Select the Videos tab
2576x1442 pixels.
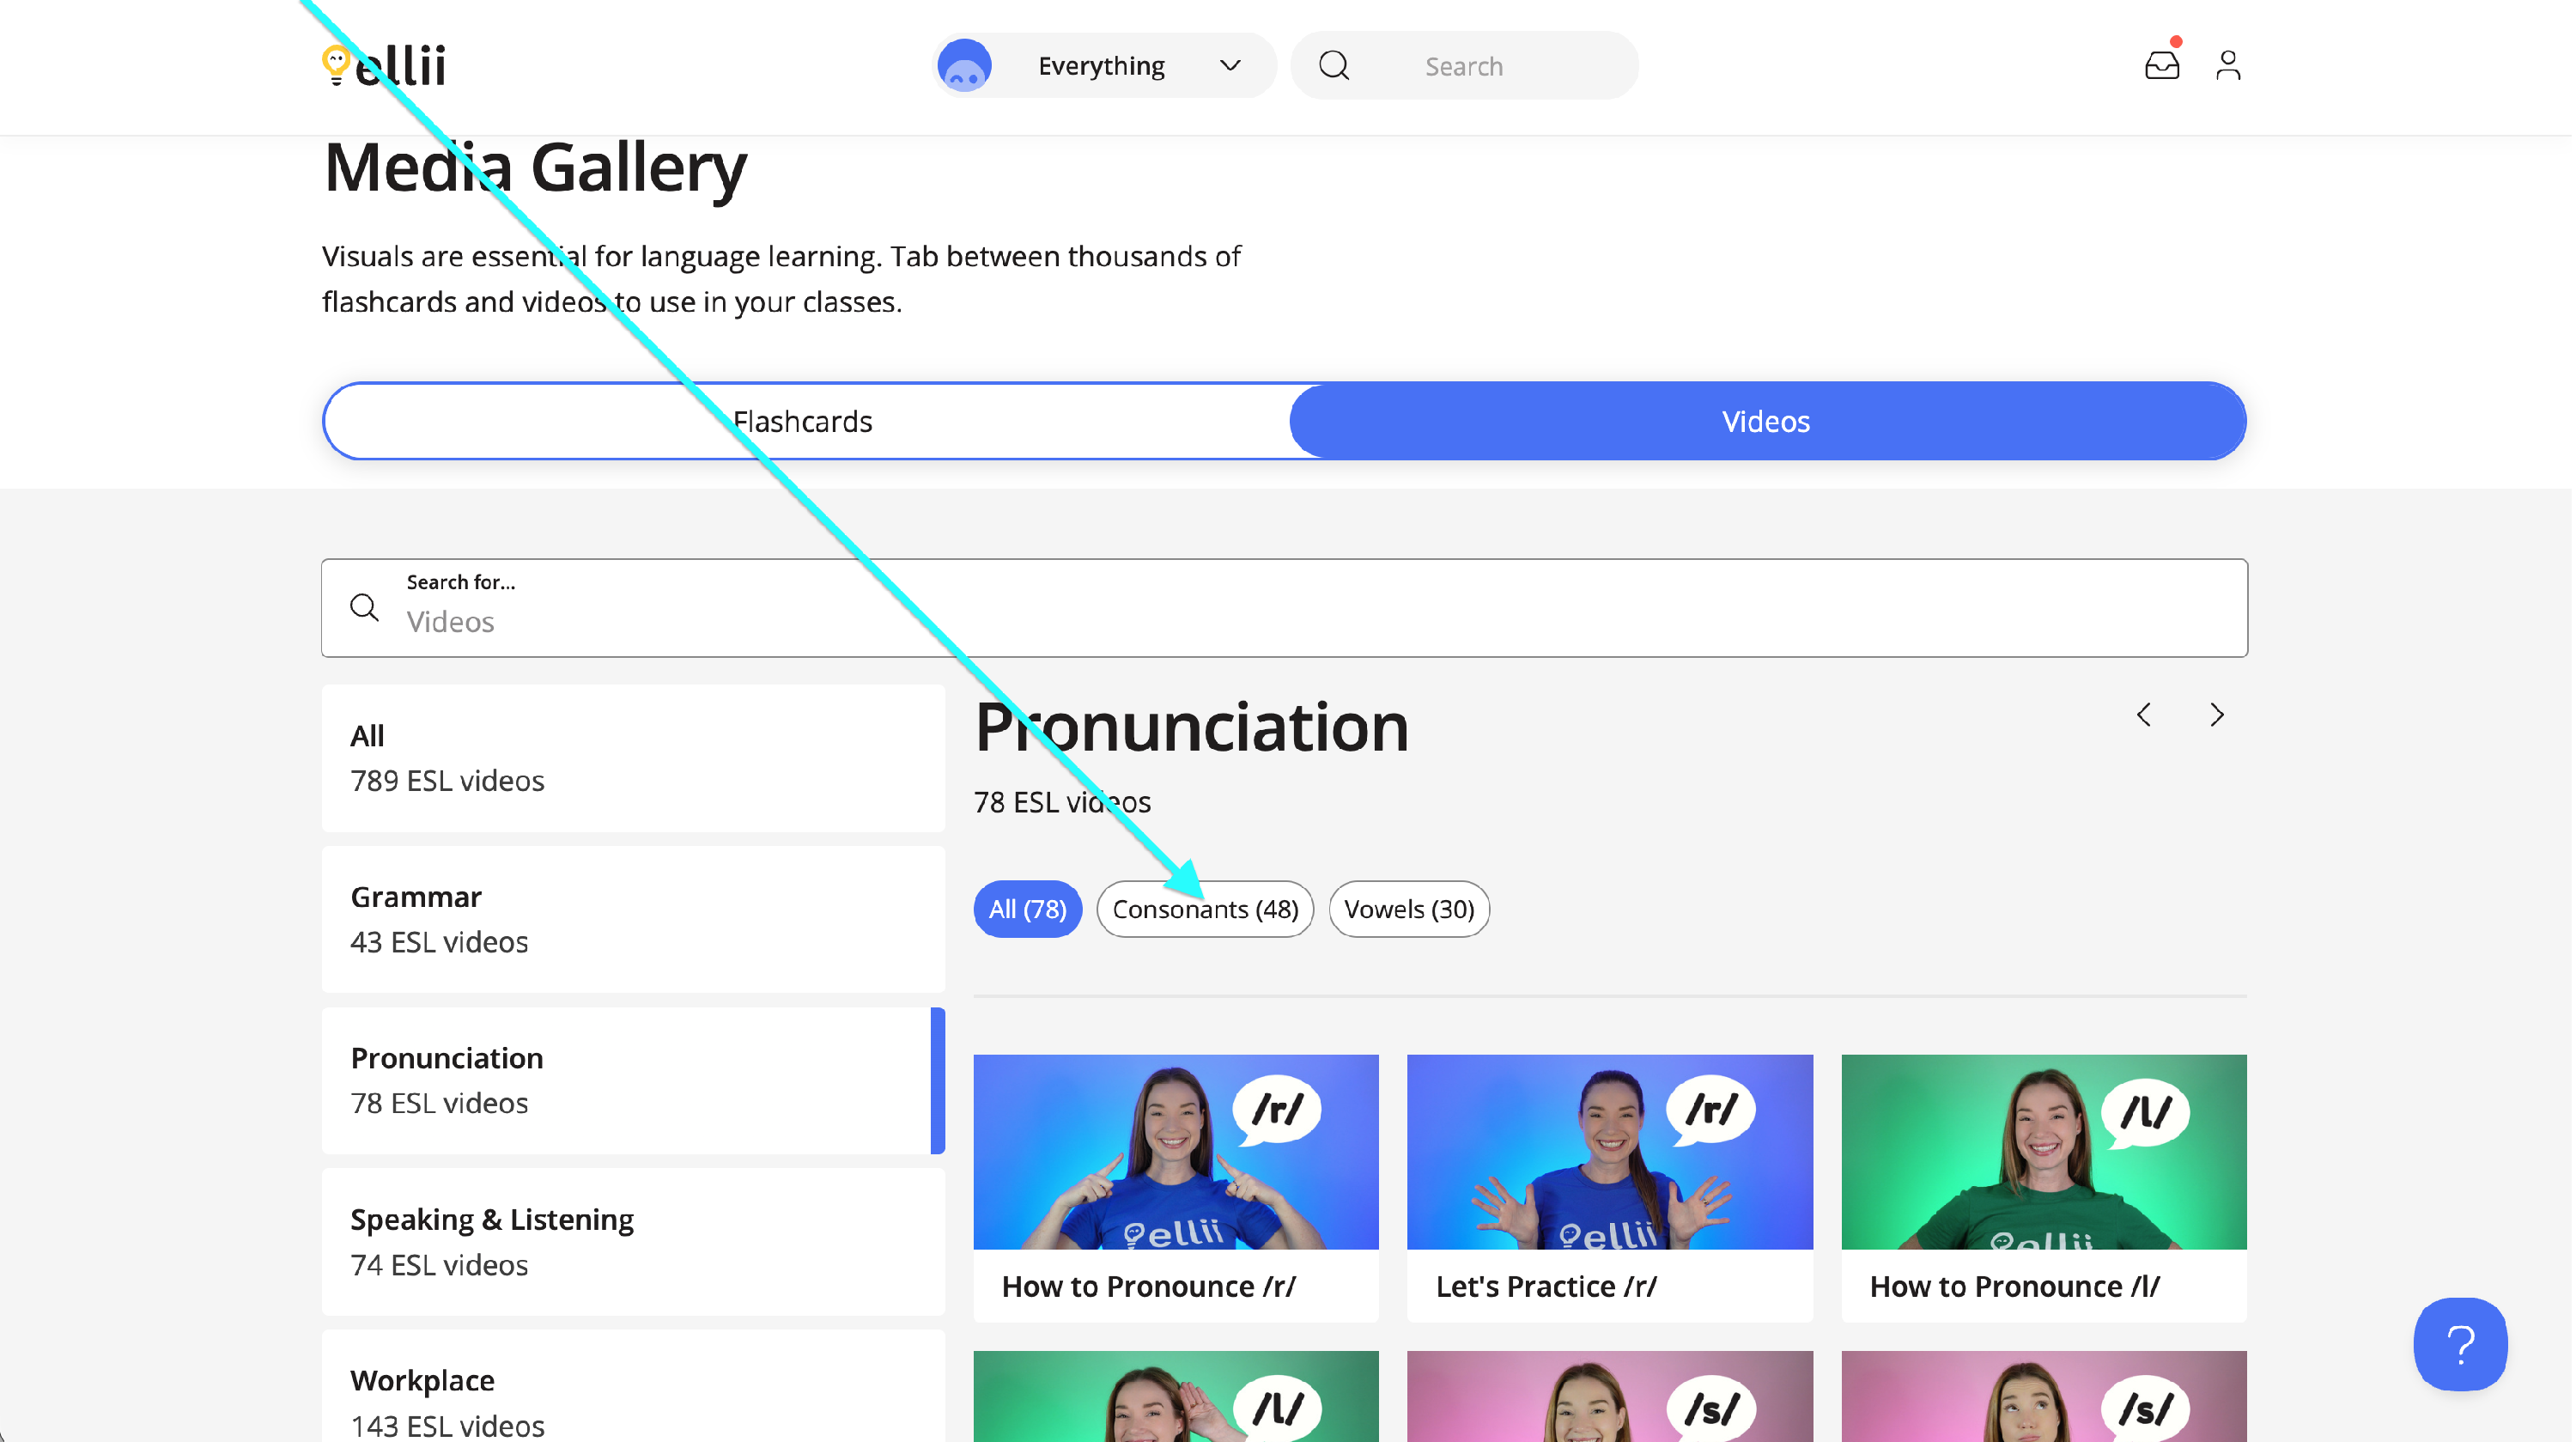[1766, 421]
